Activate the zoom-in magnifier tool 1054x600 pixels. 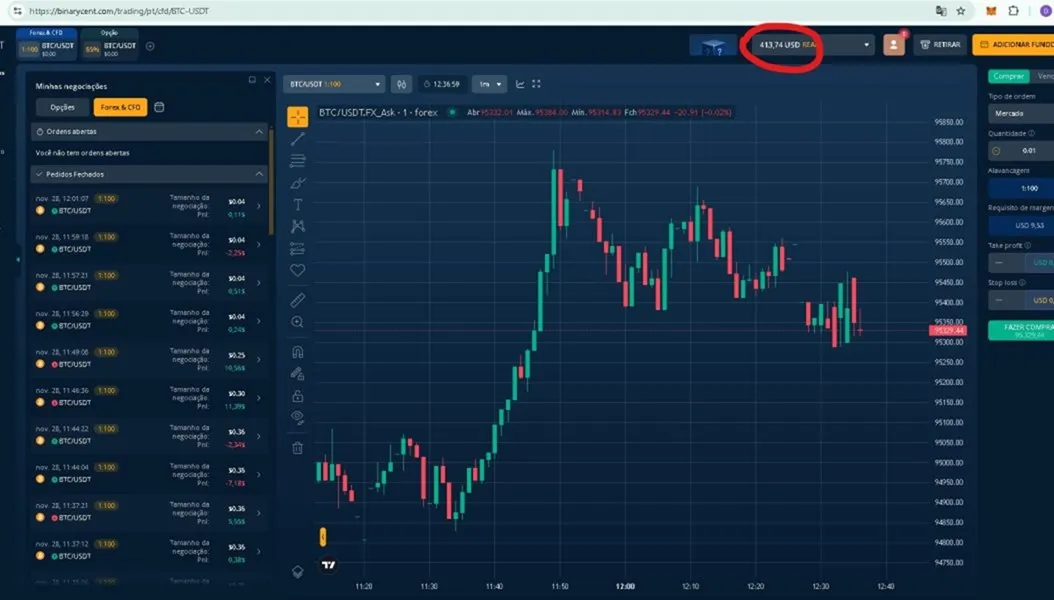(298, 323)
